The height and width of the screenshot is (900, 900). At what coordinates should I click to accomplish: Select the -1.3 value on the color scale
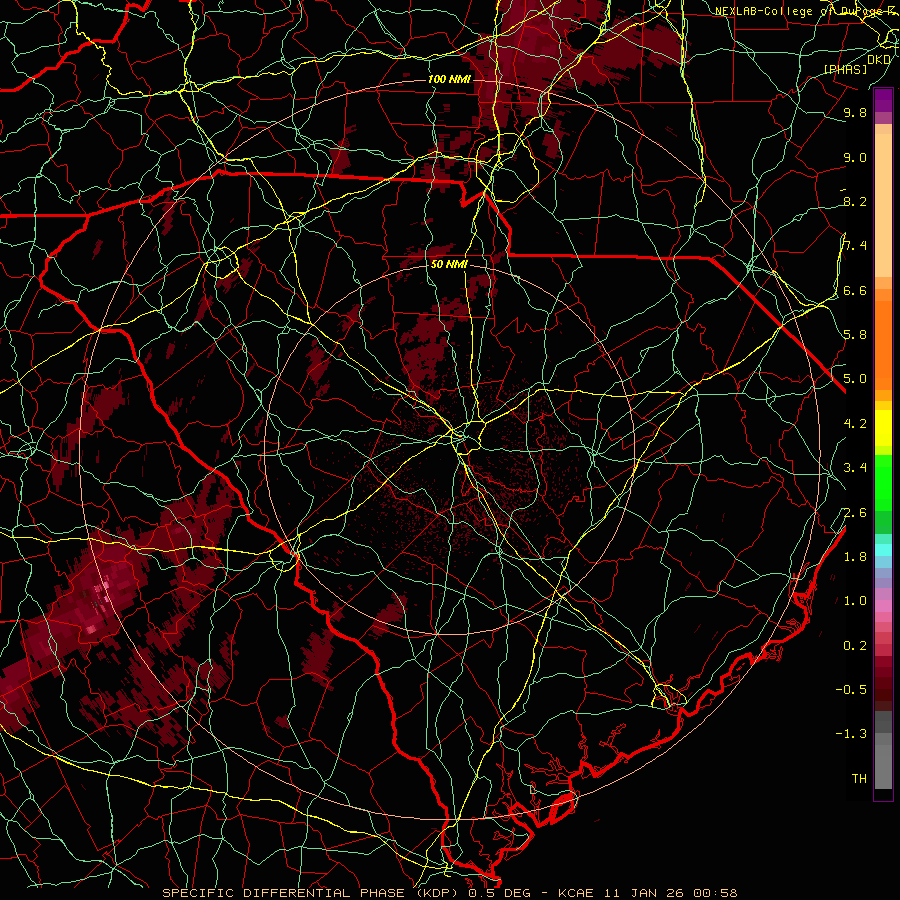point(851,734)
